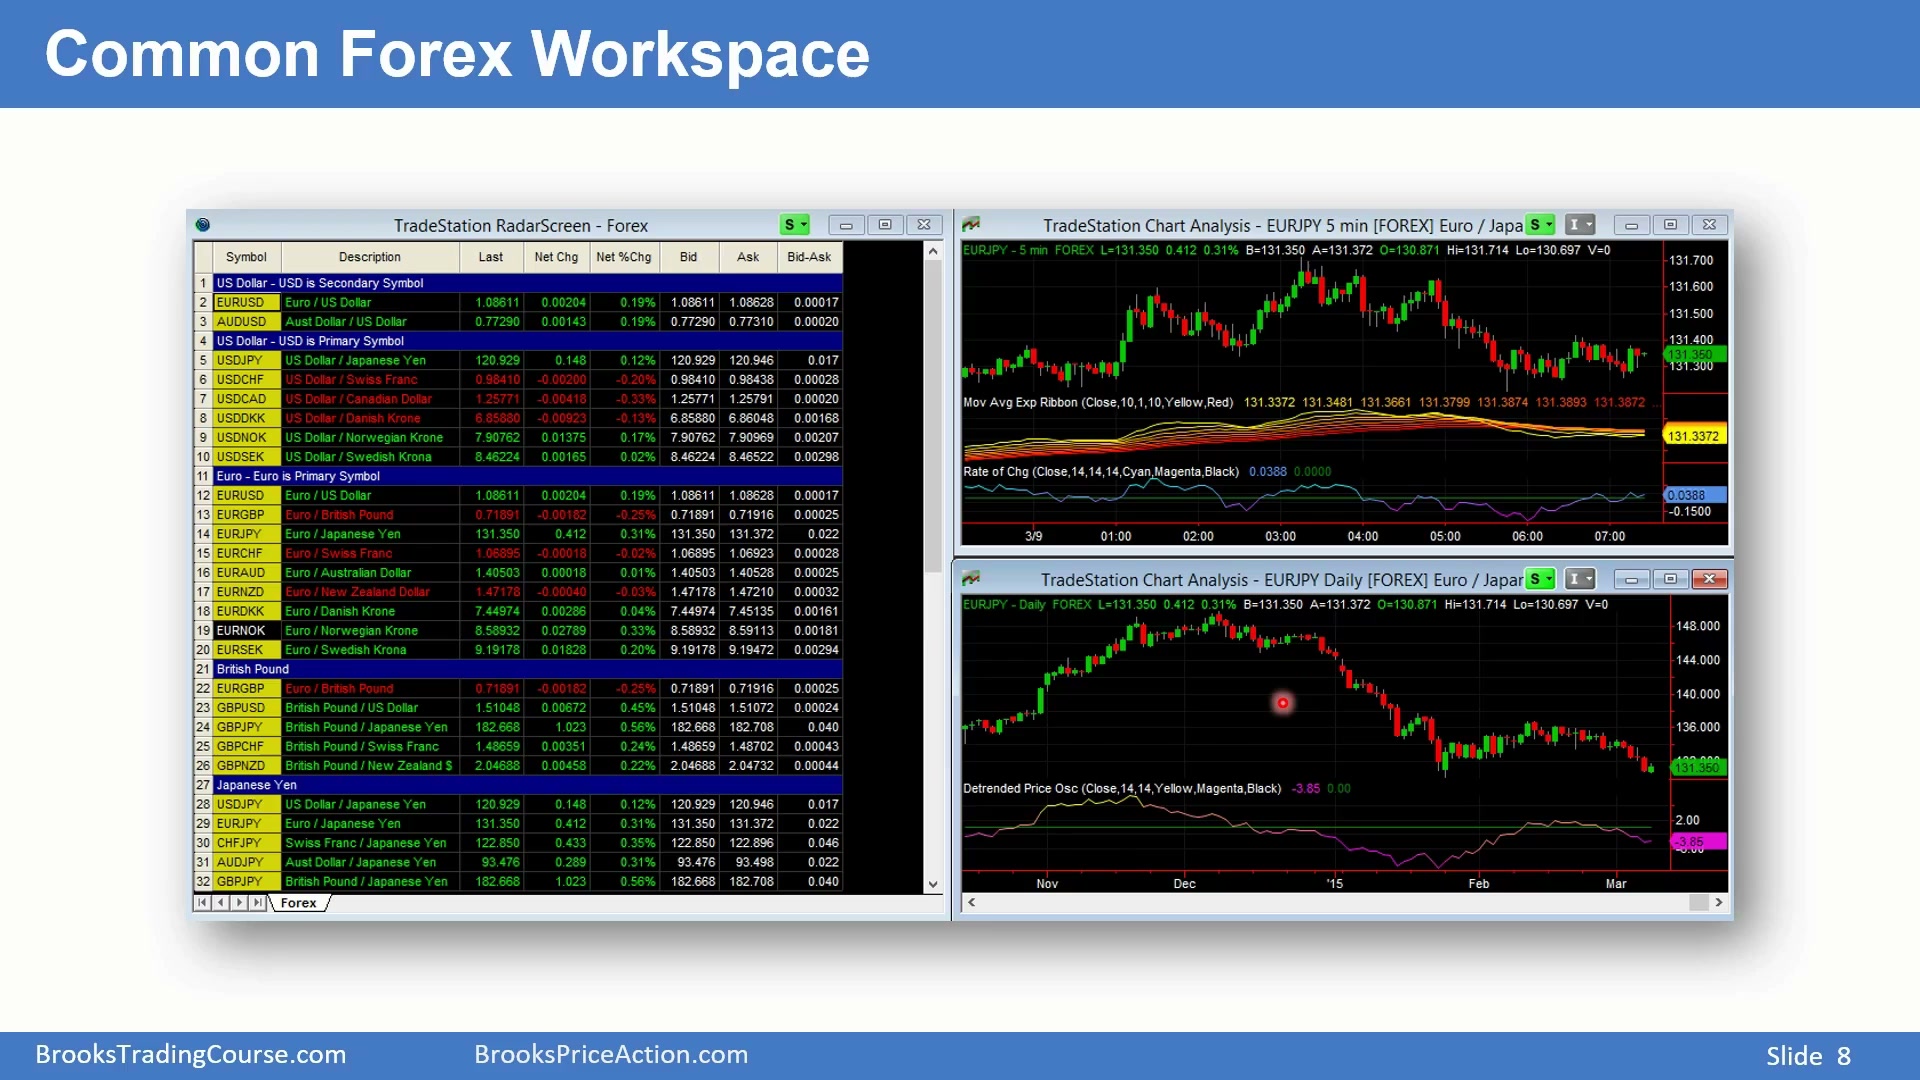
Task: Click the 'Detrended Price Osc' indicator label
Action: 1122,789
